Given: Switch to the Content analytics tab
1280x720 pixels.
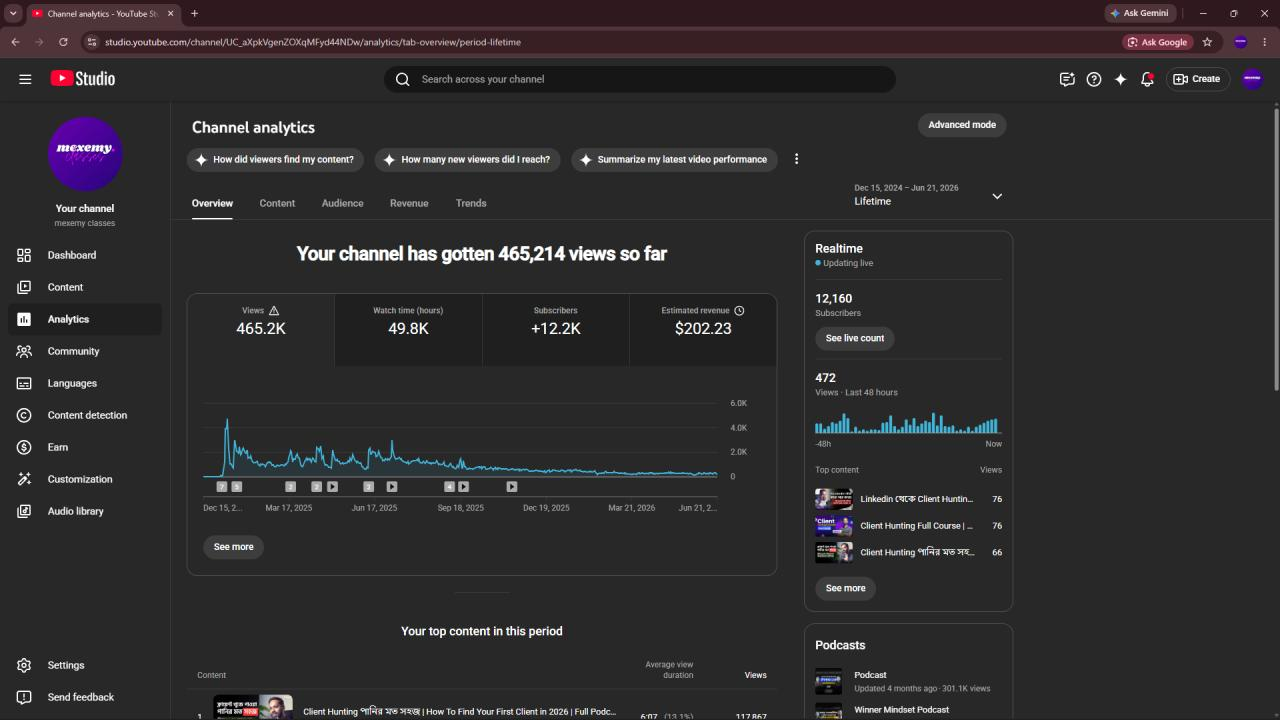Looking at the screenshot, I should point(277,203).
